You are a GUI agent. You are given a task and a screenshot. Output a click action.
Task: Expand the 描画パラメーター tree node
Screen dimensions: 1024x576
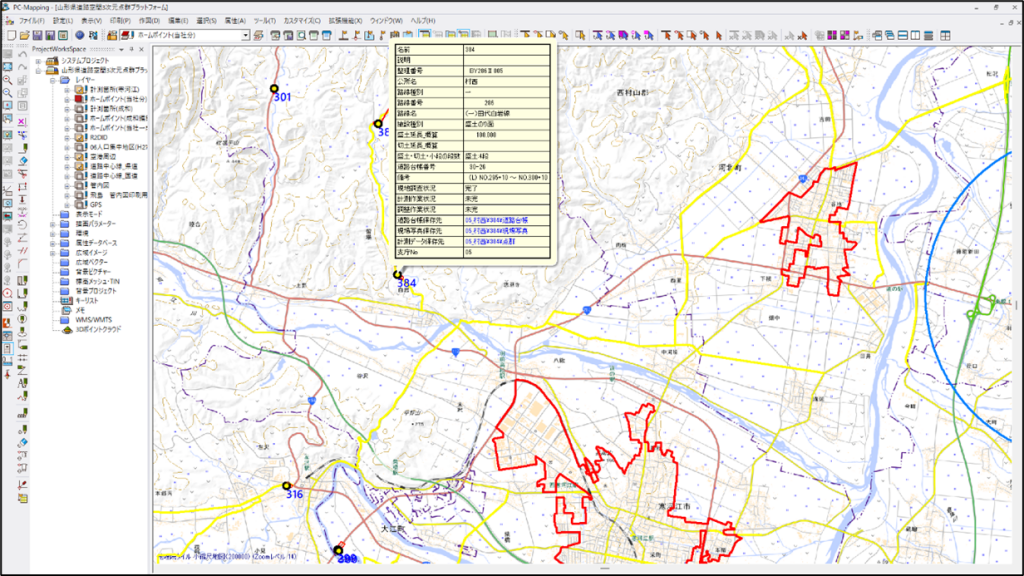pyautogui.click(x=53, y=224)
